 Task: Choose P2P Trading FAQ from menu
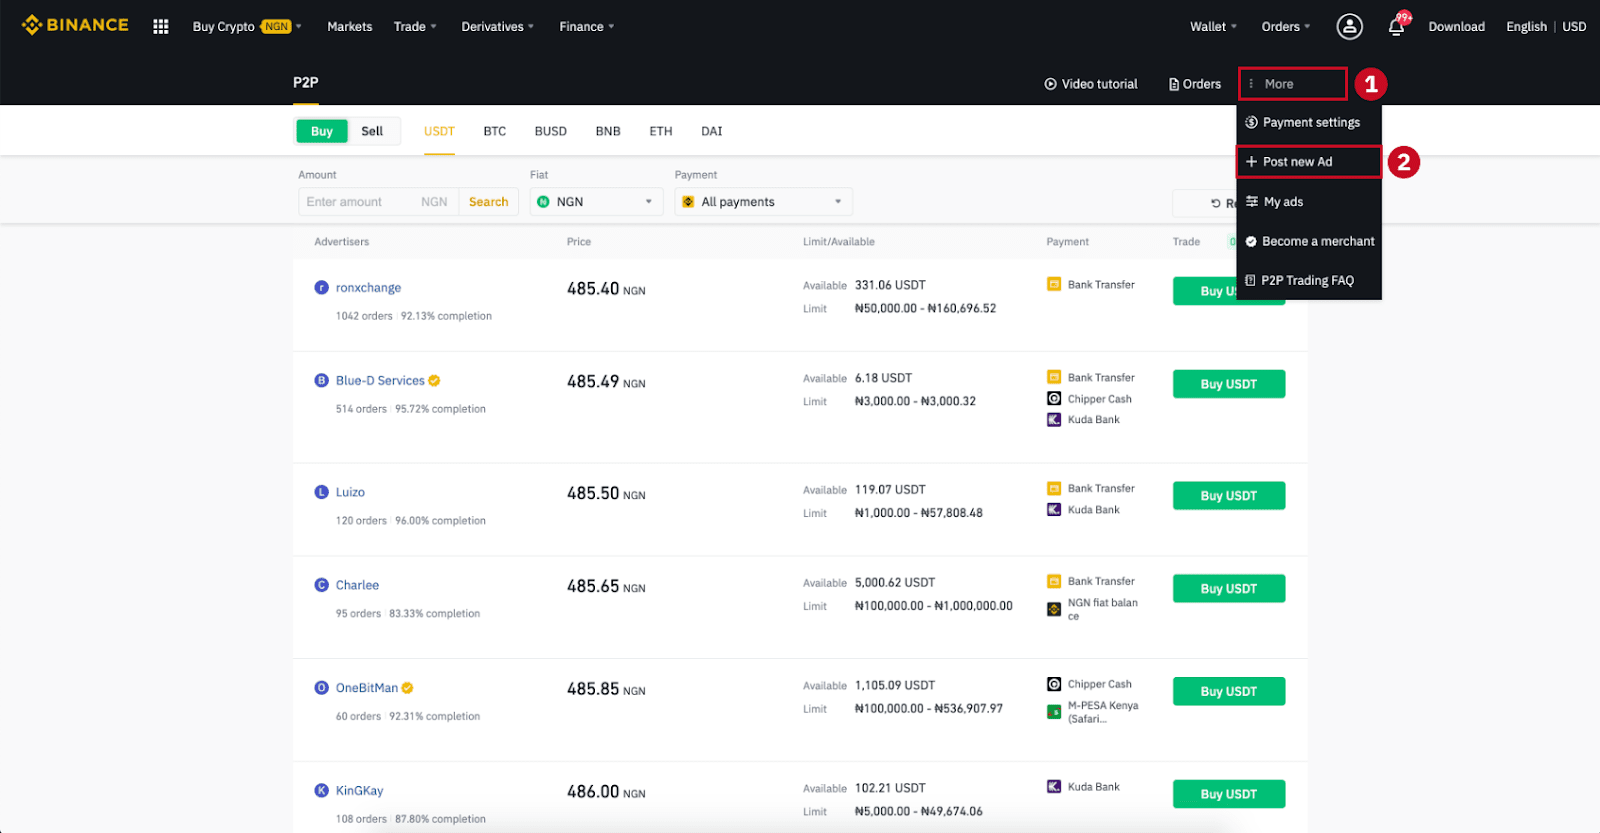coord(1308,280)
